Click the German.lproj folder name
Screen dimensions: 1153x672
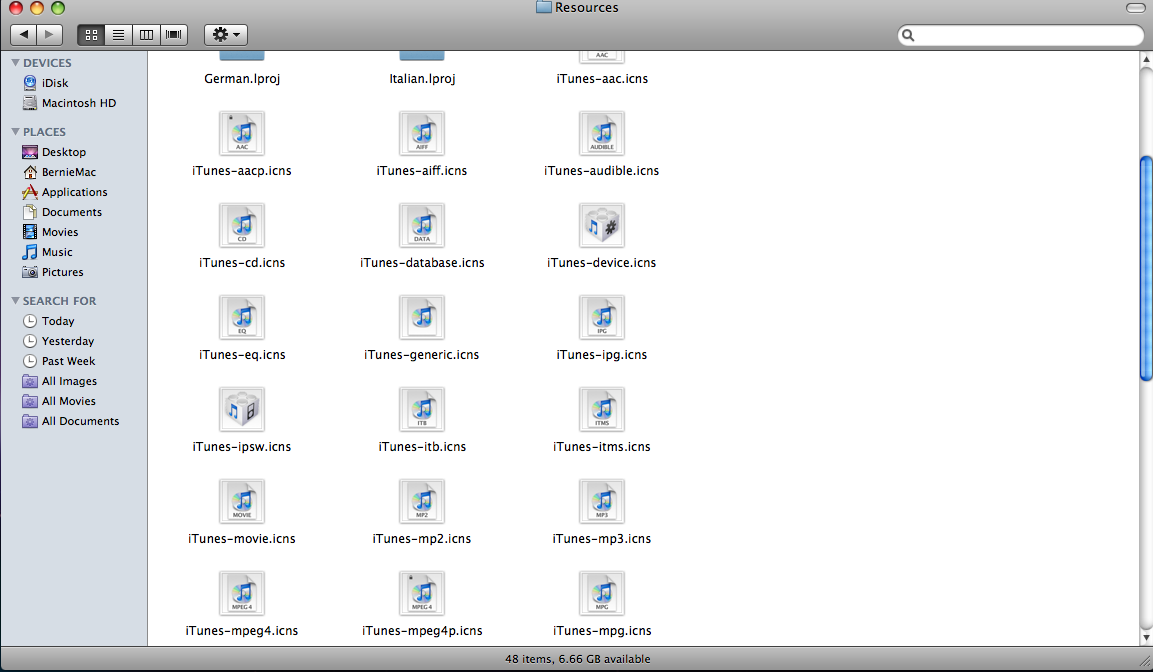point(242,79)
